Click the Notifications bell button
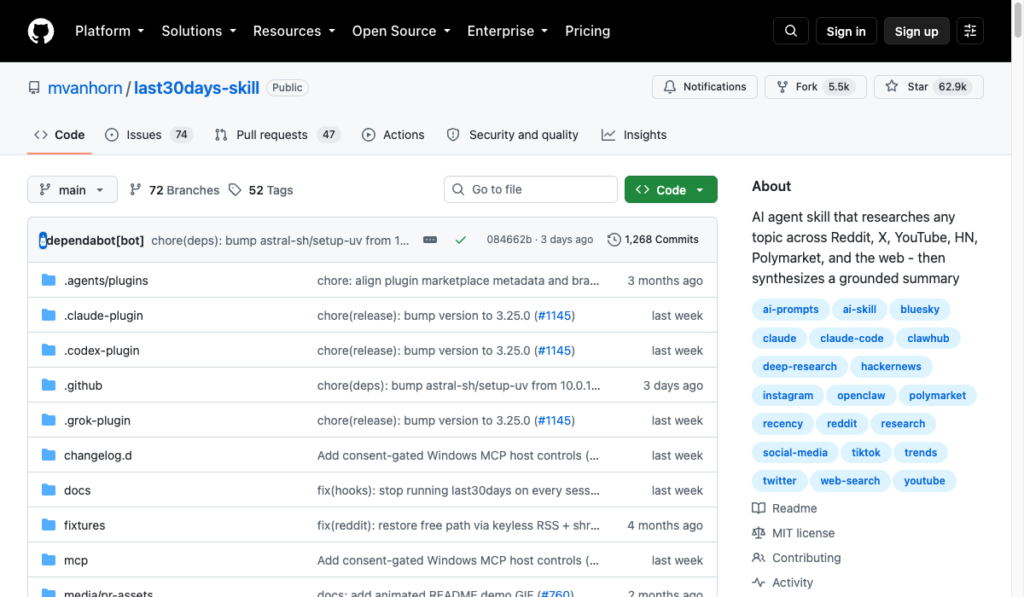Viewport: 1024px width, 597px height. point(705,87)
